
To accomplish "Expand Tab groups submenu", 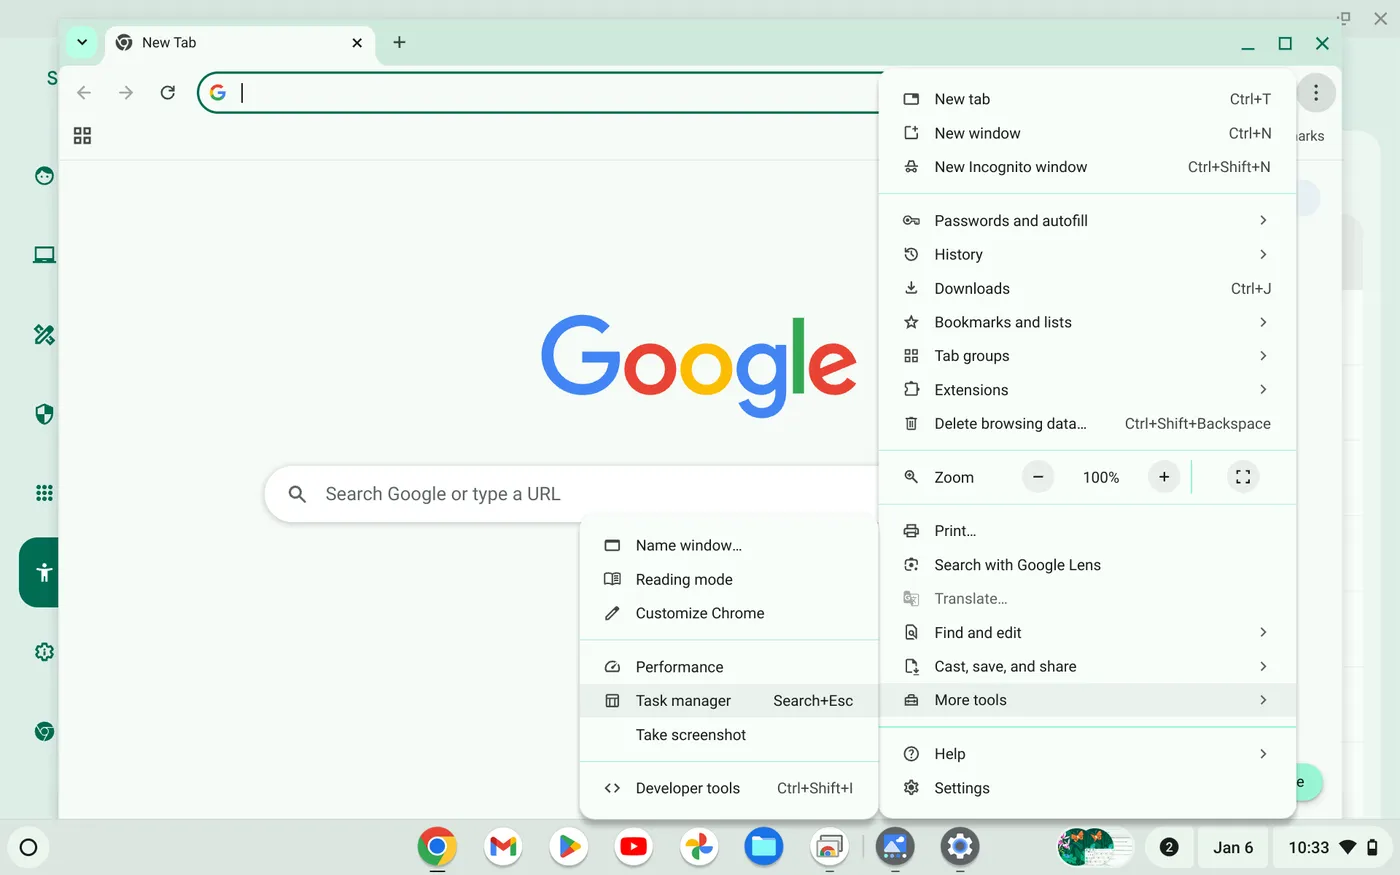I will click(x=1087, y=356).
